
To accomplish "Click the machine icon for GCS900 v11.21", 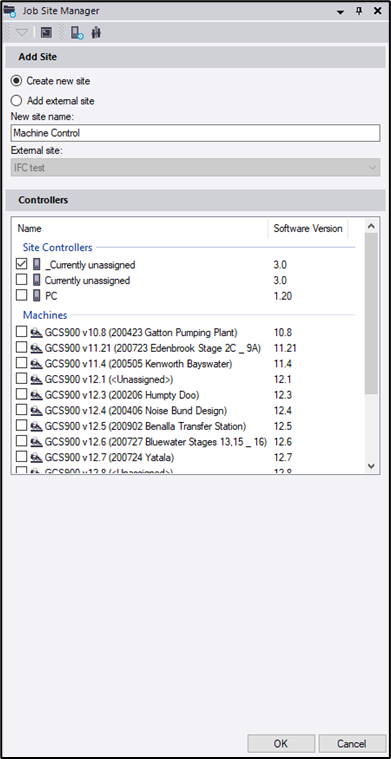I will [x=36, y=348].
